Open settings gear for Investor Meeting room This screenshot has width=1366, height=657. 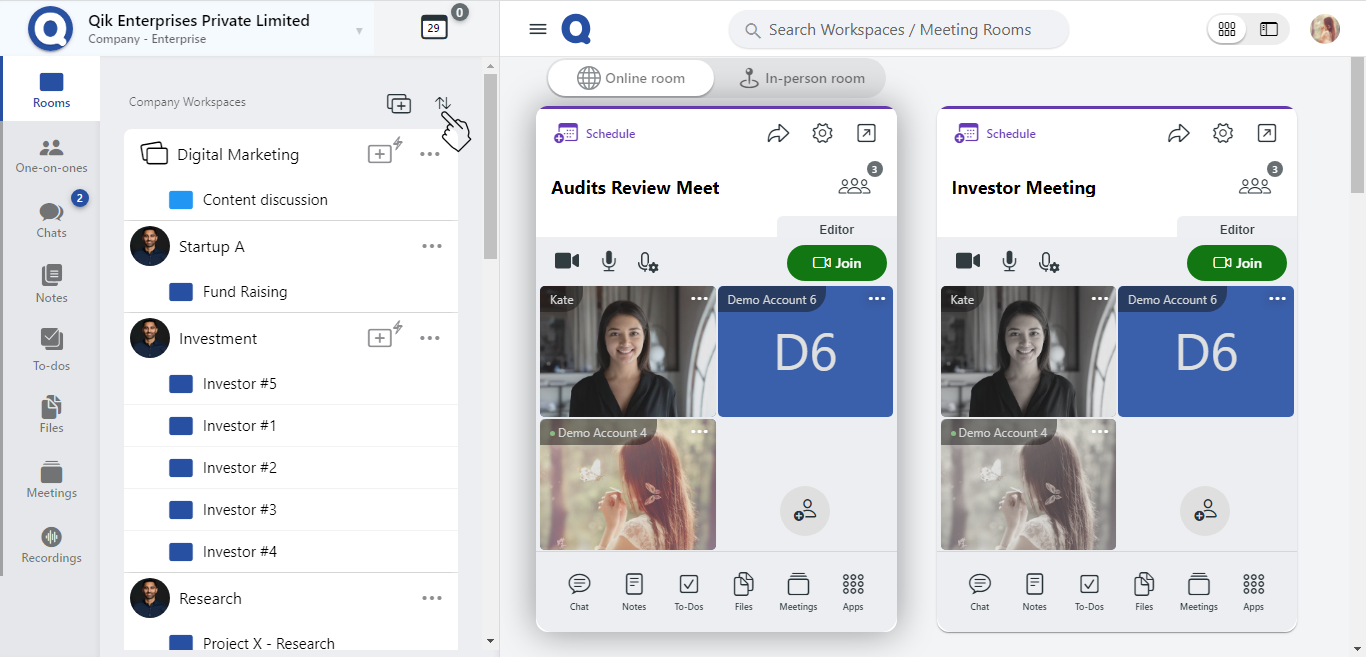[1222, 134]
